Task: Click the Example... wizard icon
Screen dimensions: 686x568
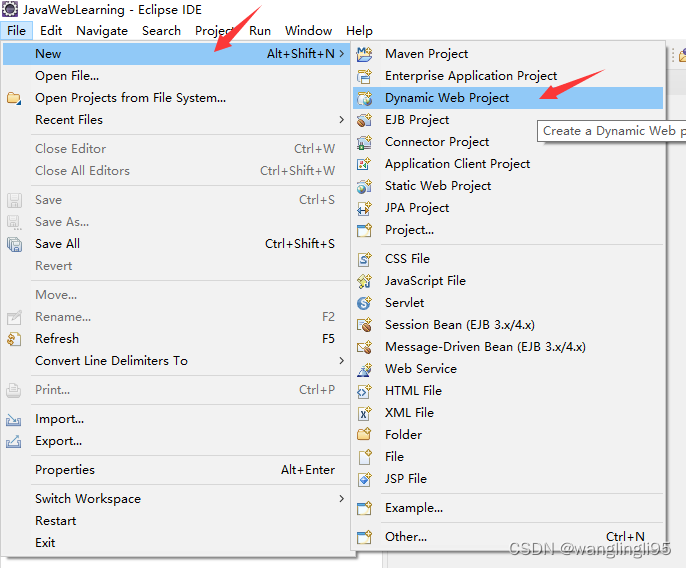Action: [364, 508]
